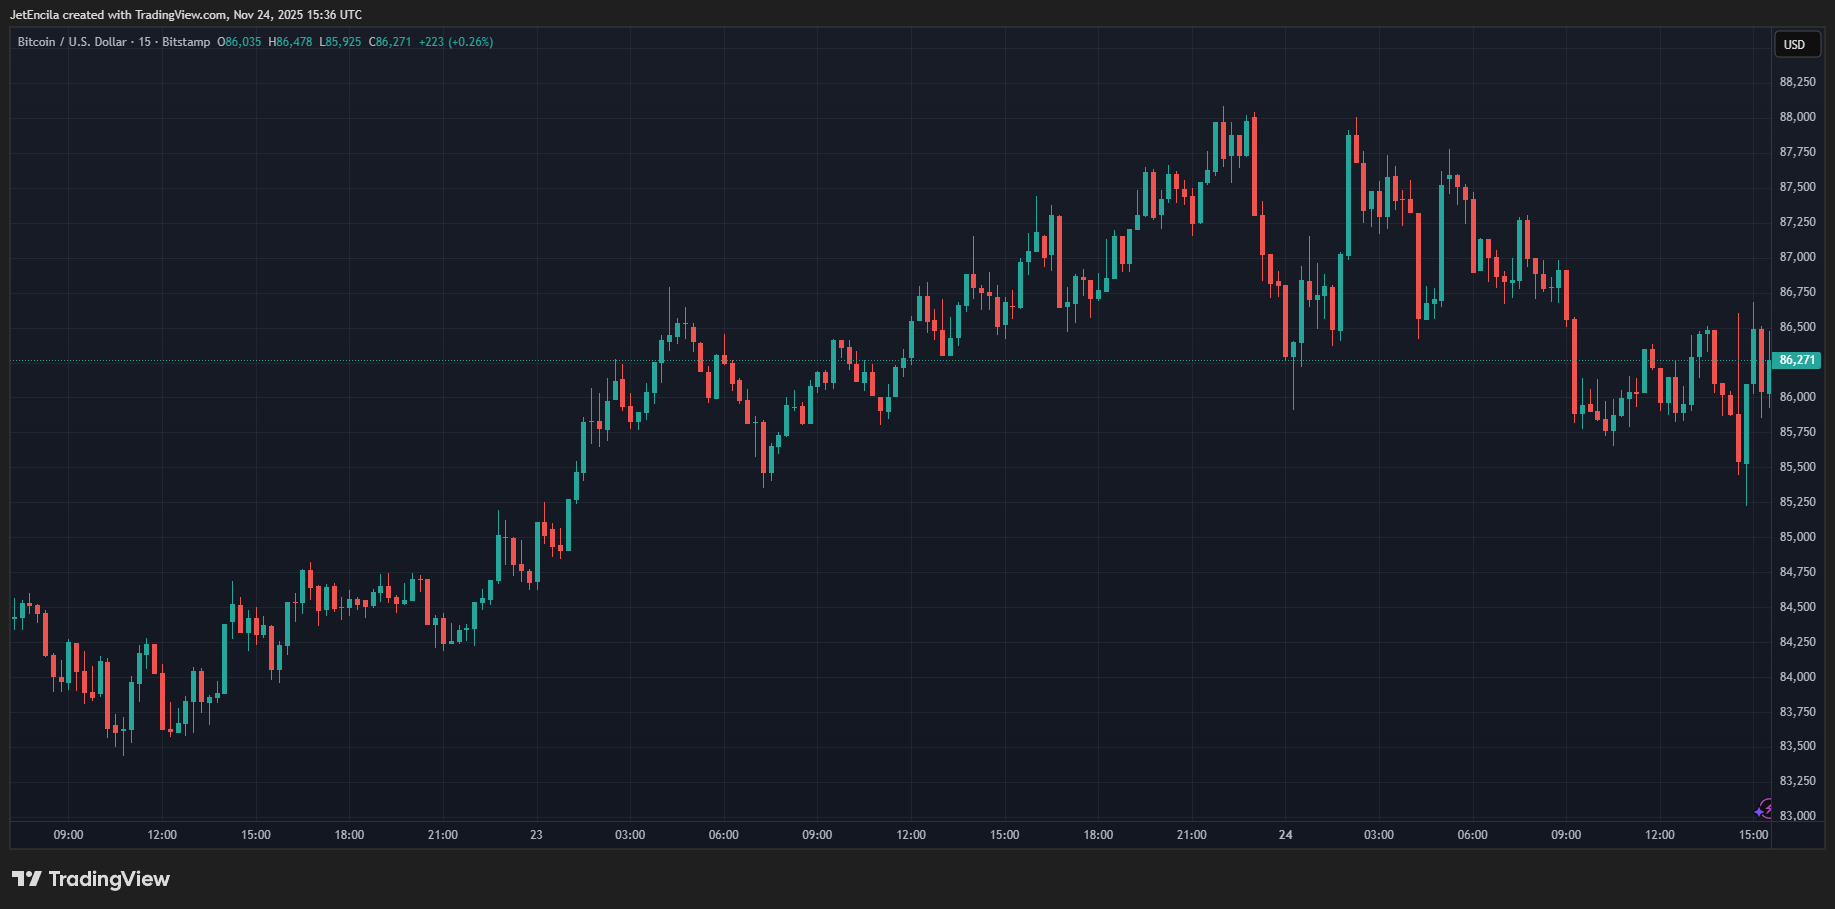1835x909 pixels.
Task: Click the 85,000 price axis label
Action: pos(1797,537)
